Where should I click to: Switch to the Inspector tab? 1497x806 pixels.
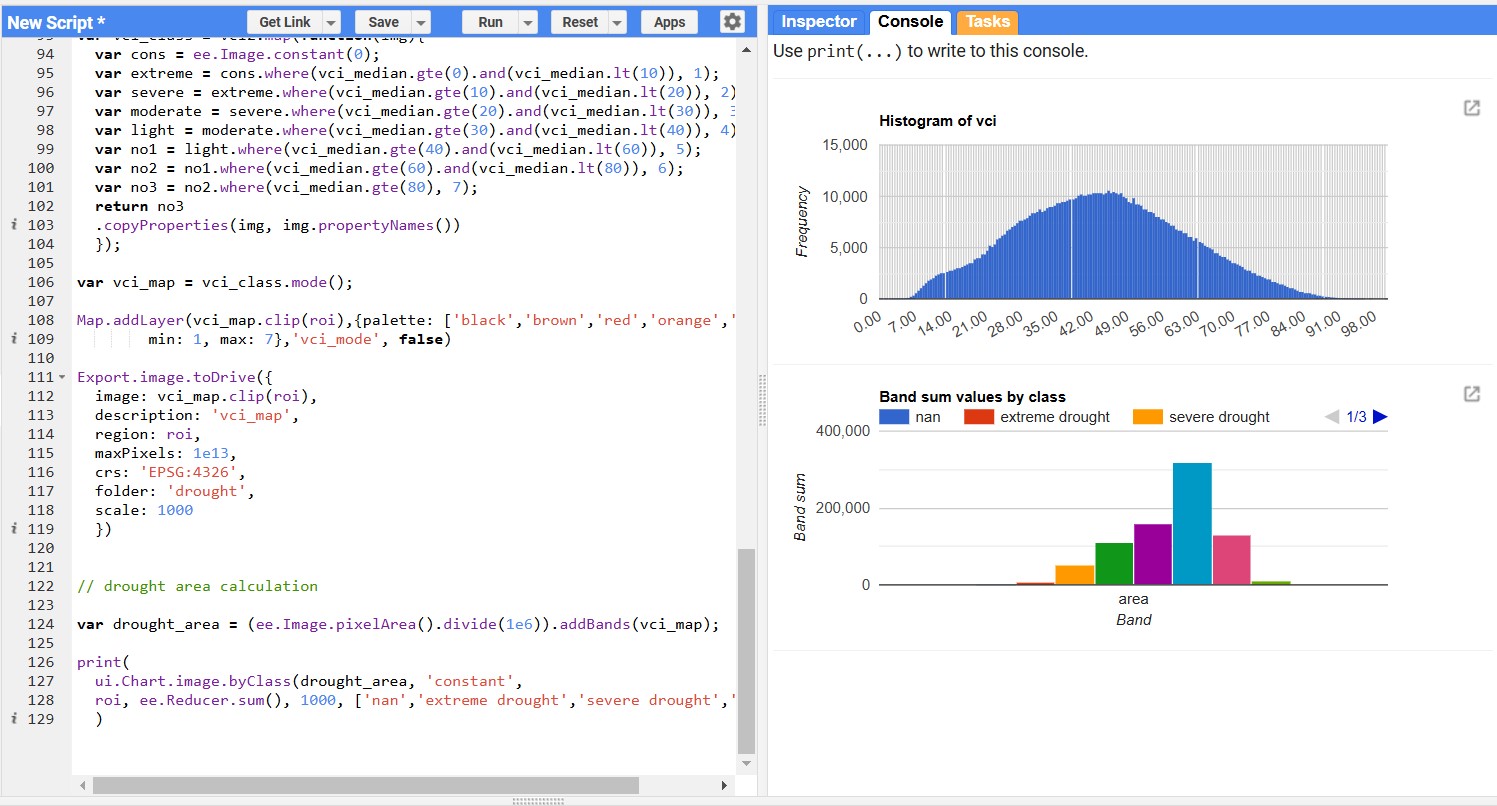pos(819,22)
